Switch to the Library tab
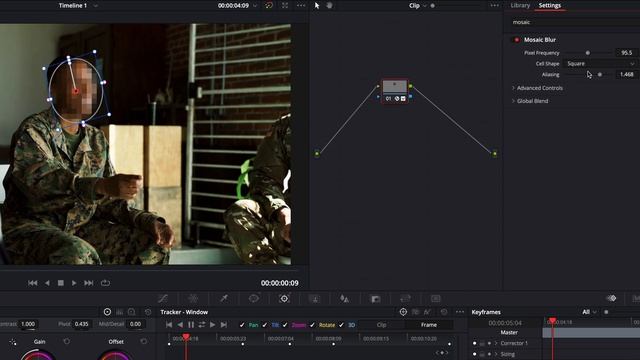Image resolution: width=640 pixels, height=360 pixels. coord(520,5)
